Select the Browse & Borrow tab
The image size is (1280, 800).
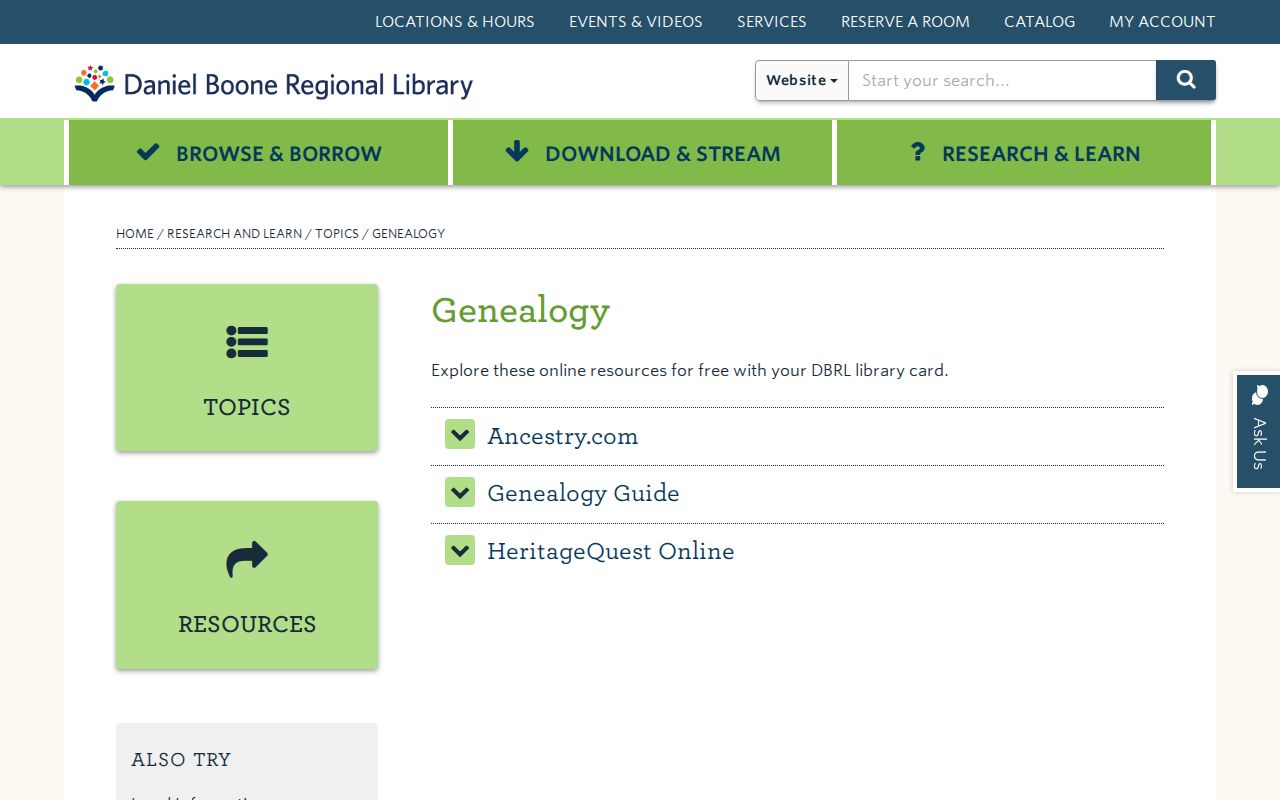coord(259,153)
